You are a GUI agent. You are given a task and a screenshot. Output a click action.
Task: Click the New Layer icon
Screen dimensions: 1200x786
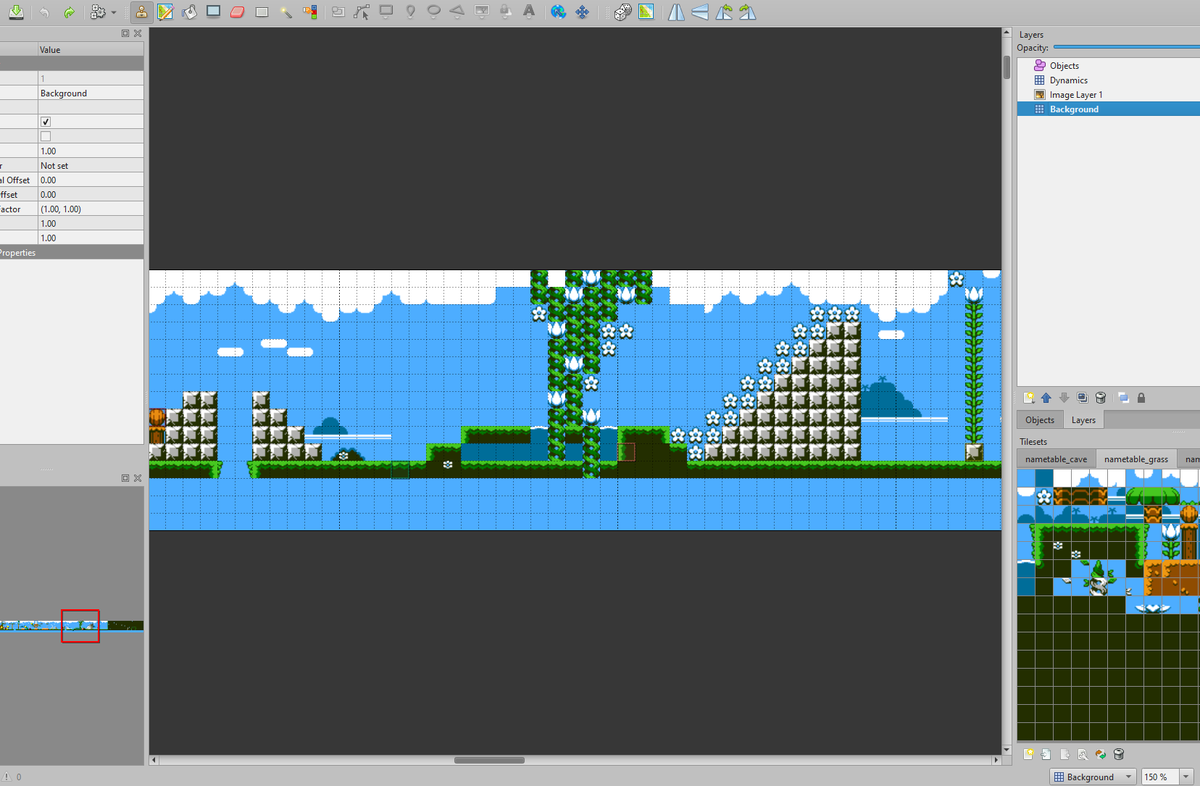(x=1028, y=397)
